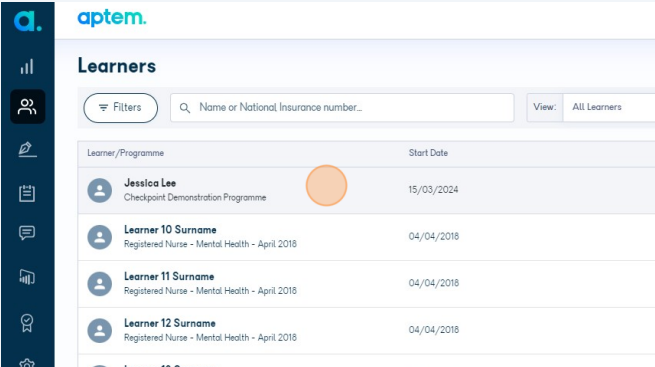Click Learner 10 Surname's avatar icon
Viewport: 655px width, 367px height.
pos(99,237)
